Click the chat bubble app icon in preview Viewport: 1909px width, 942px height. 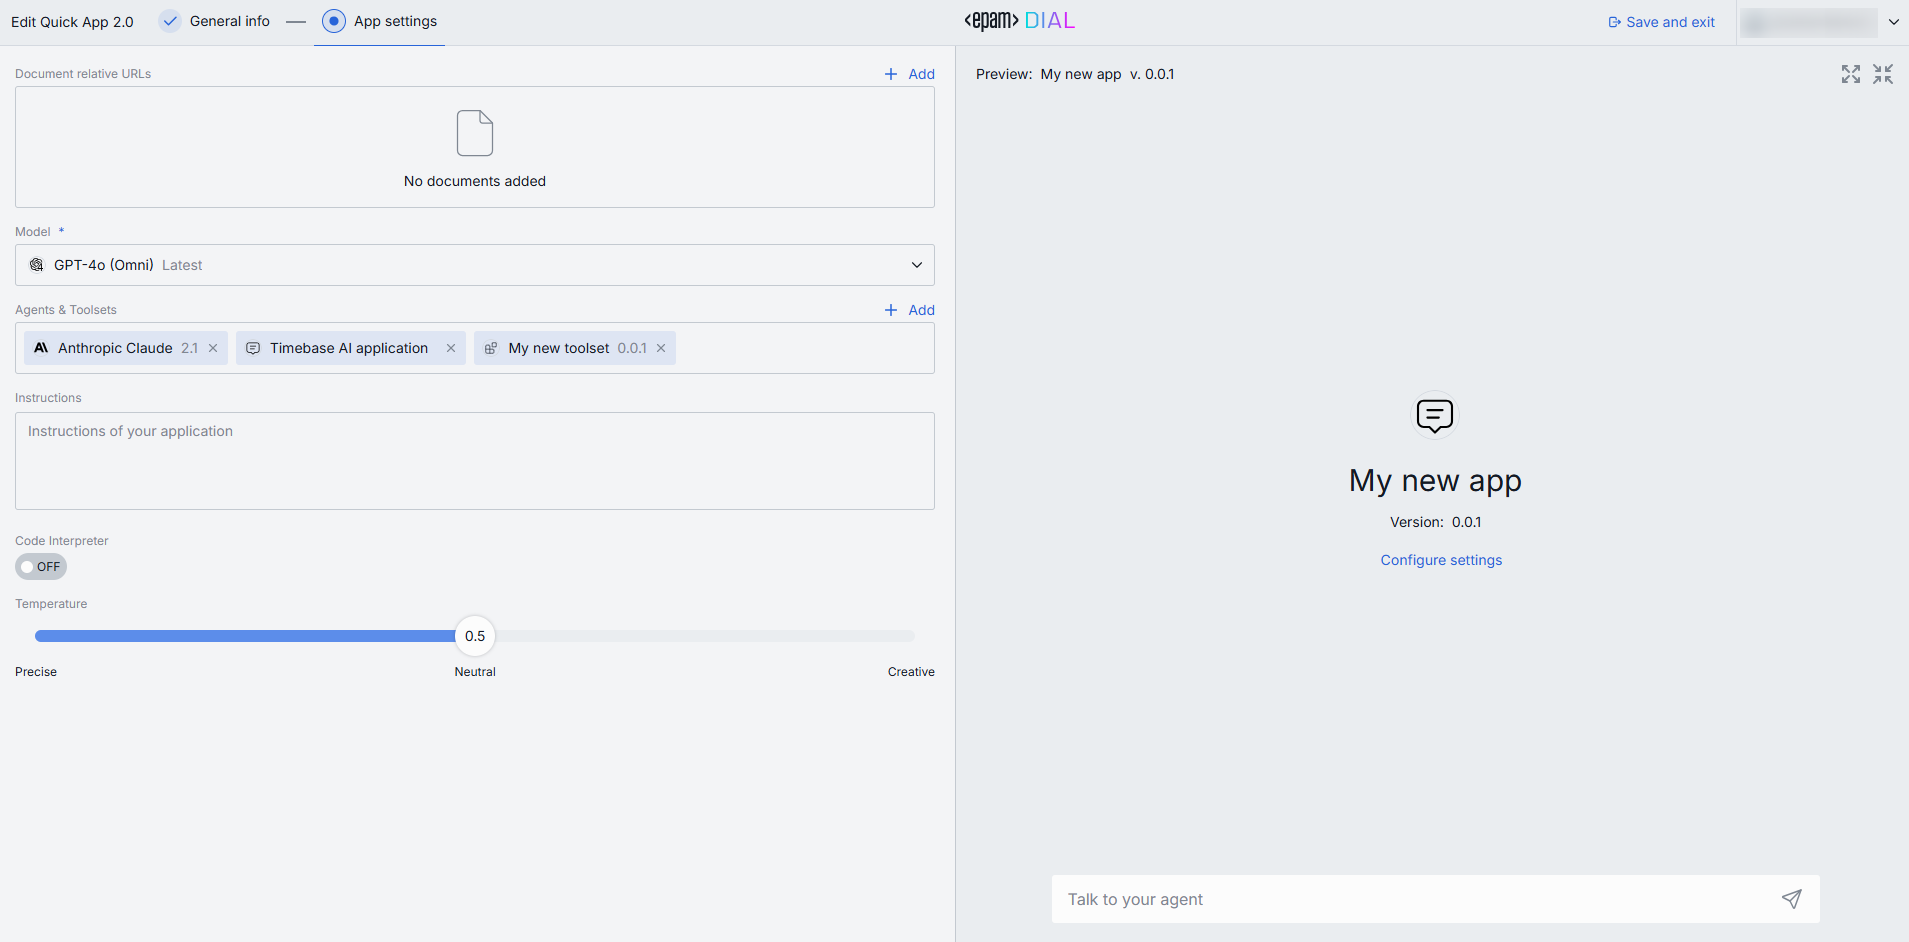click(x=1435, y=415)
